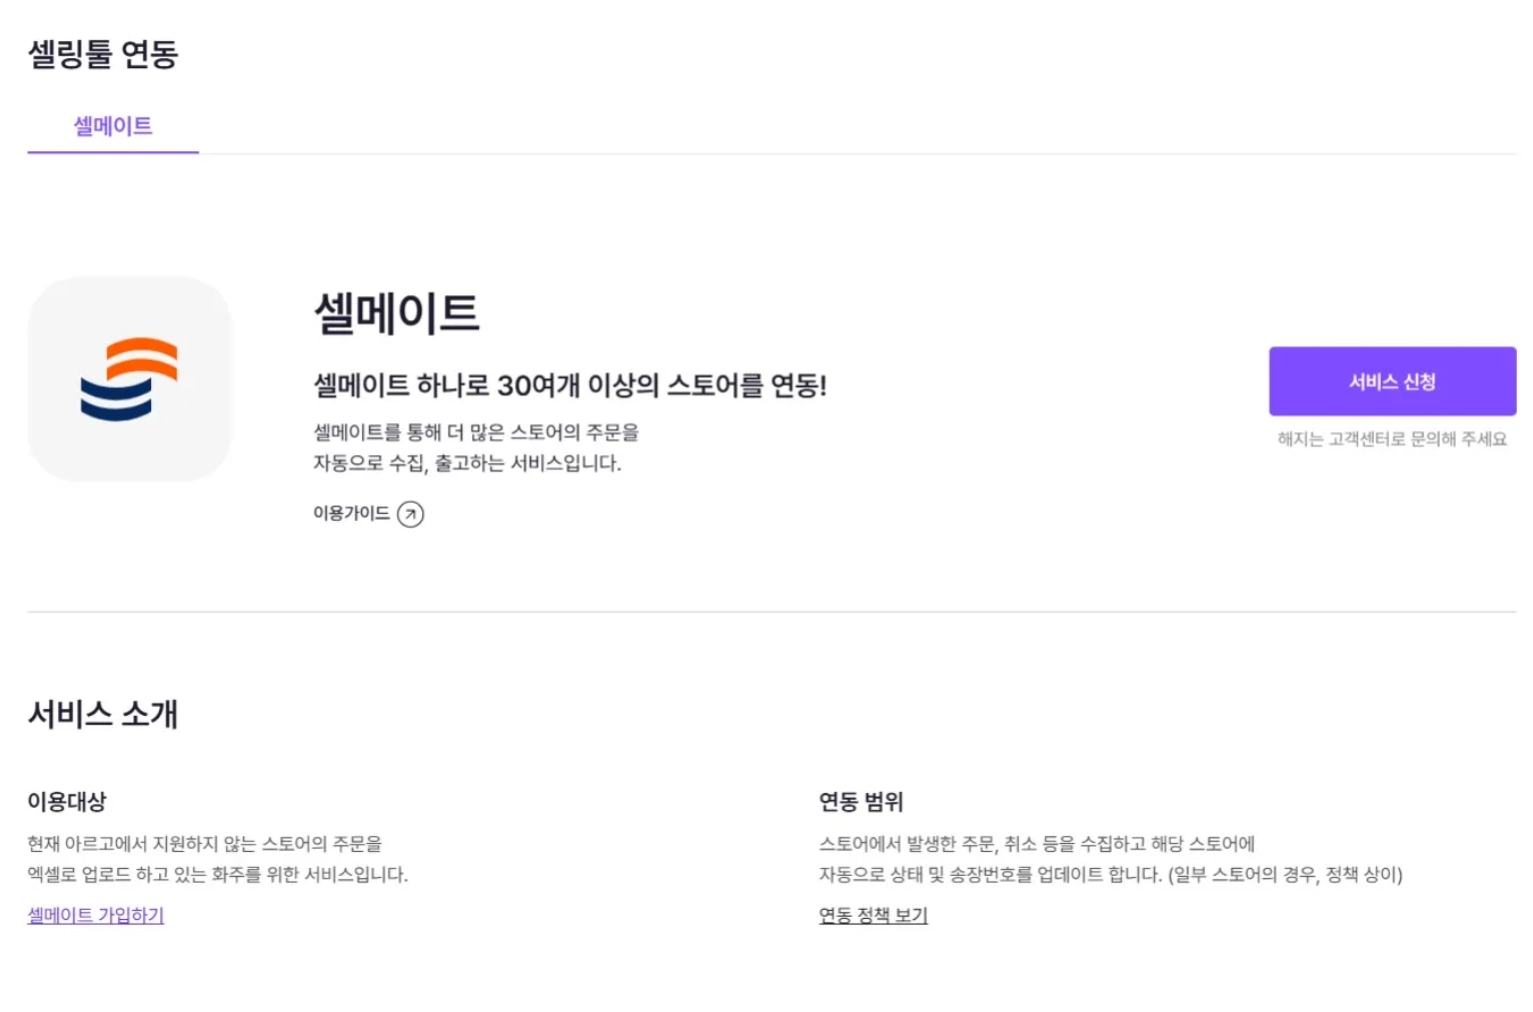The width and height of the screenshot is (1533, 1012).
Task: Open the 연동 정책 보기 link
Action: pyautogui.click(x=873, y=915)
